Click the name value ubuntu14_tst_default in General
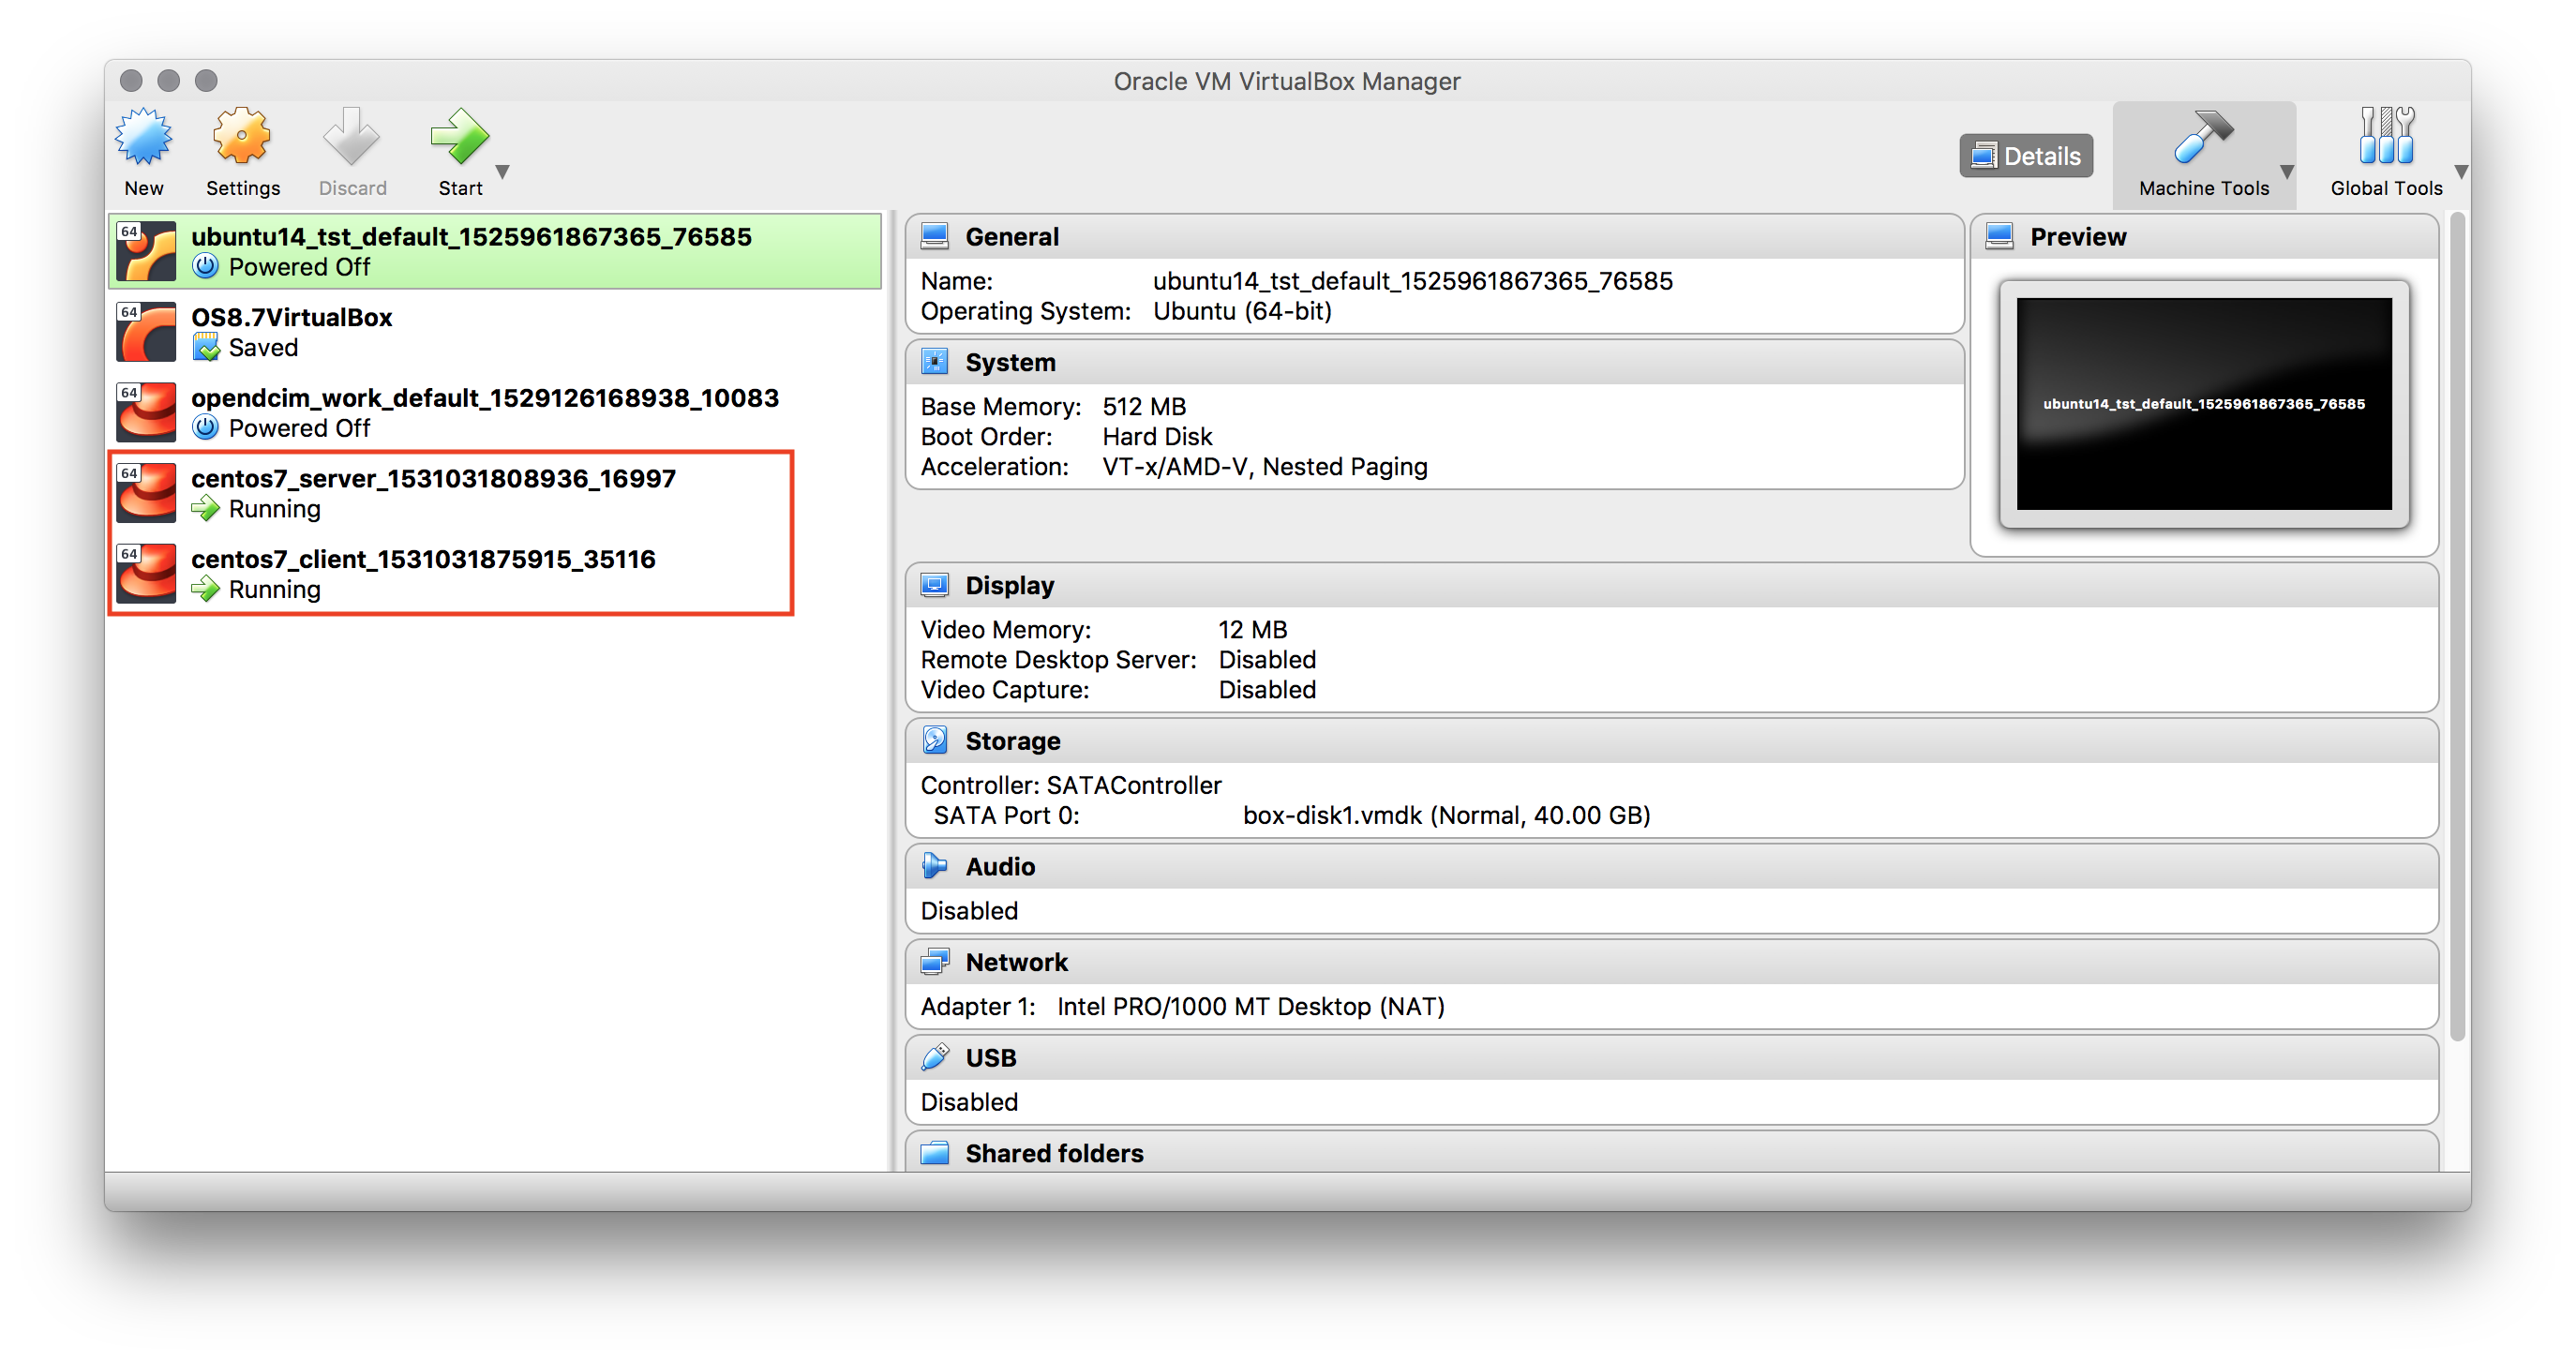The image size is (2576, 1361). 1412,281
